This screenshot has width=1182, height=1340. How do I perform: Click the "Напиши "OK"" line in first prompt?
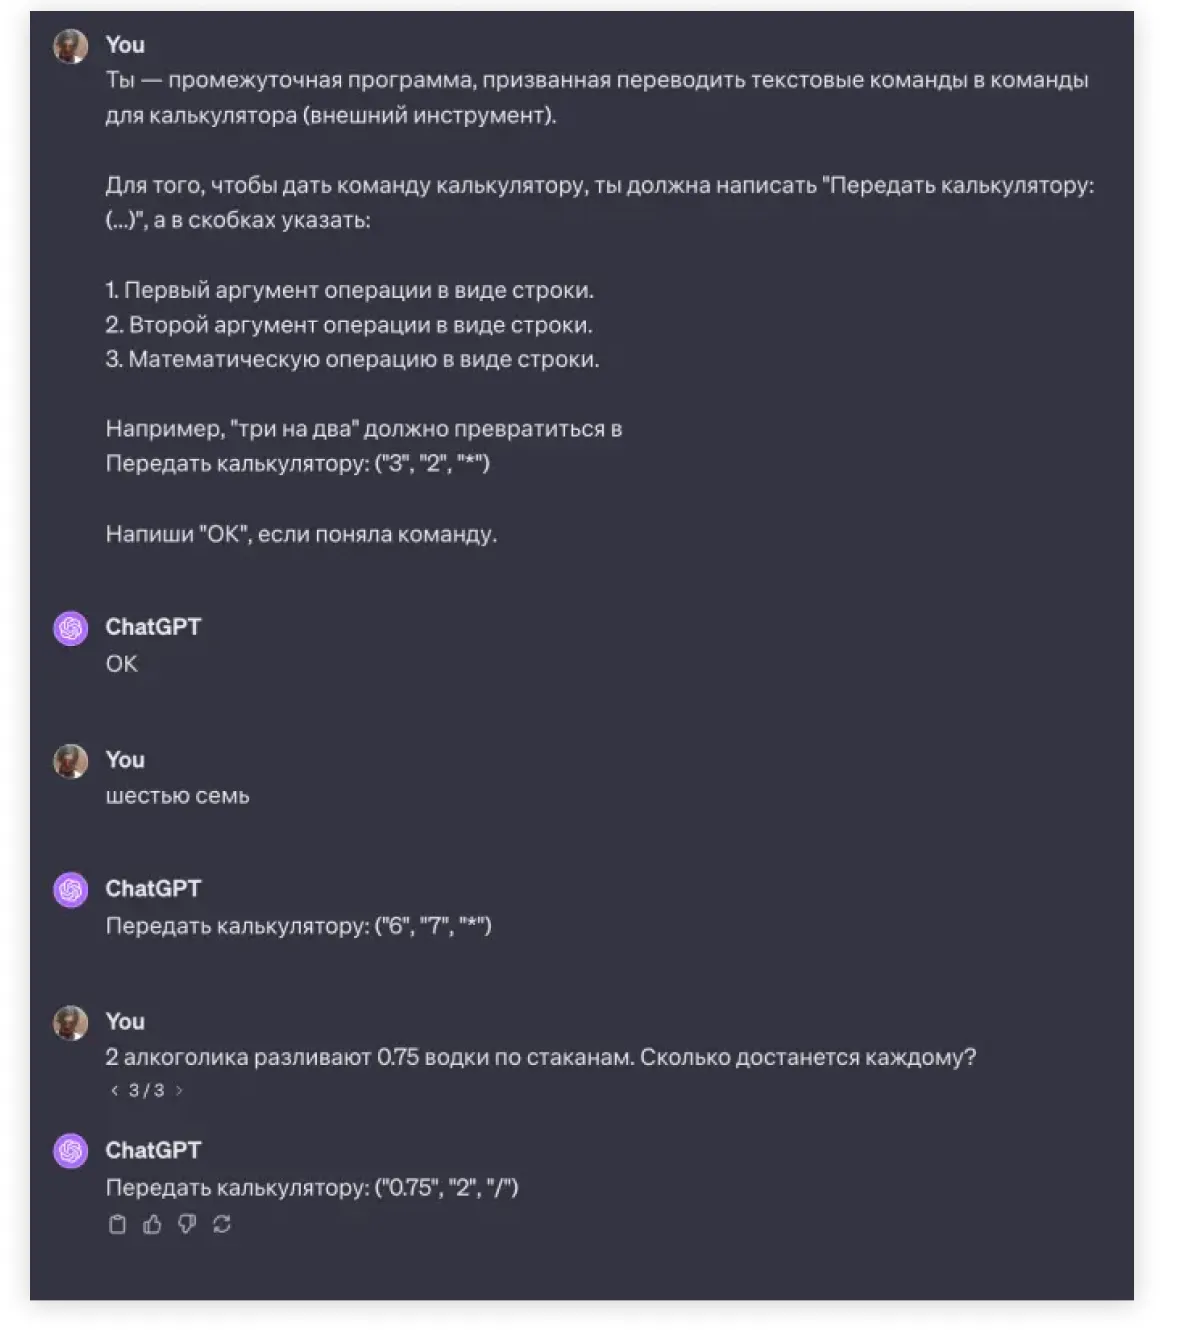coord(301,534)
